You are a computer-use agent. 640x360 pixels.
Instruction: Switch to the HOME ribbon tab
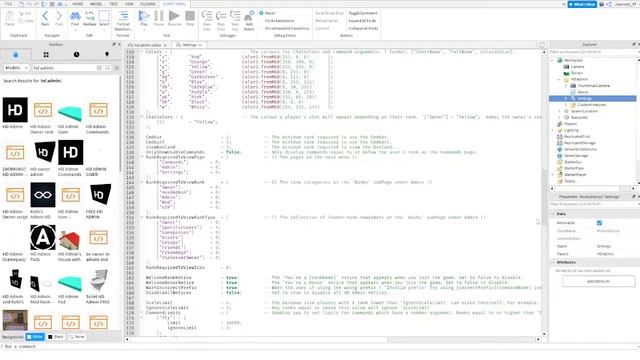(x=78, y=4)
